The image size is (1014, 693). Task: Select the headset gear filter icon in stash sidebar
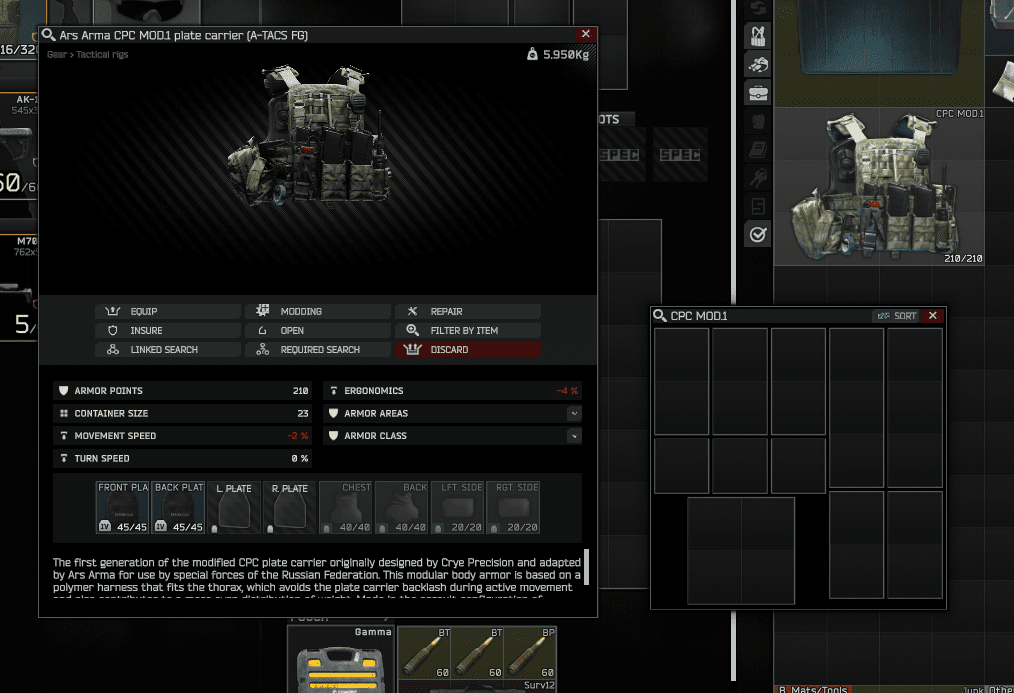(x=758, y=64)
